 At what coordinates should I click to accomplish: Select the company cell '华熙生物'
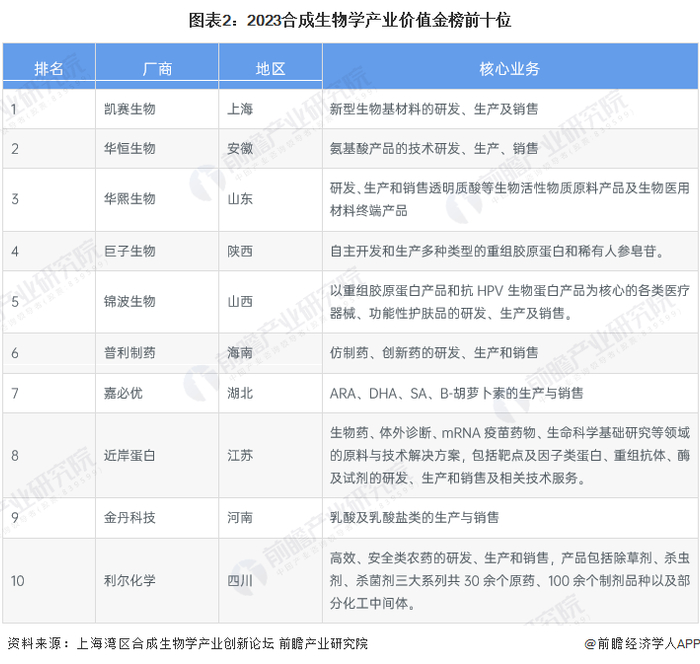pyautogui.click(x=129, y=199)
